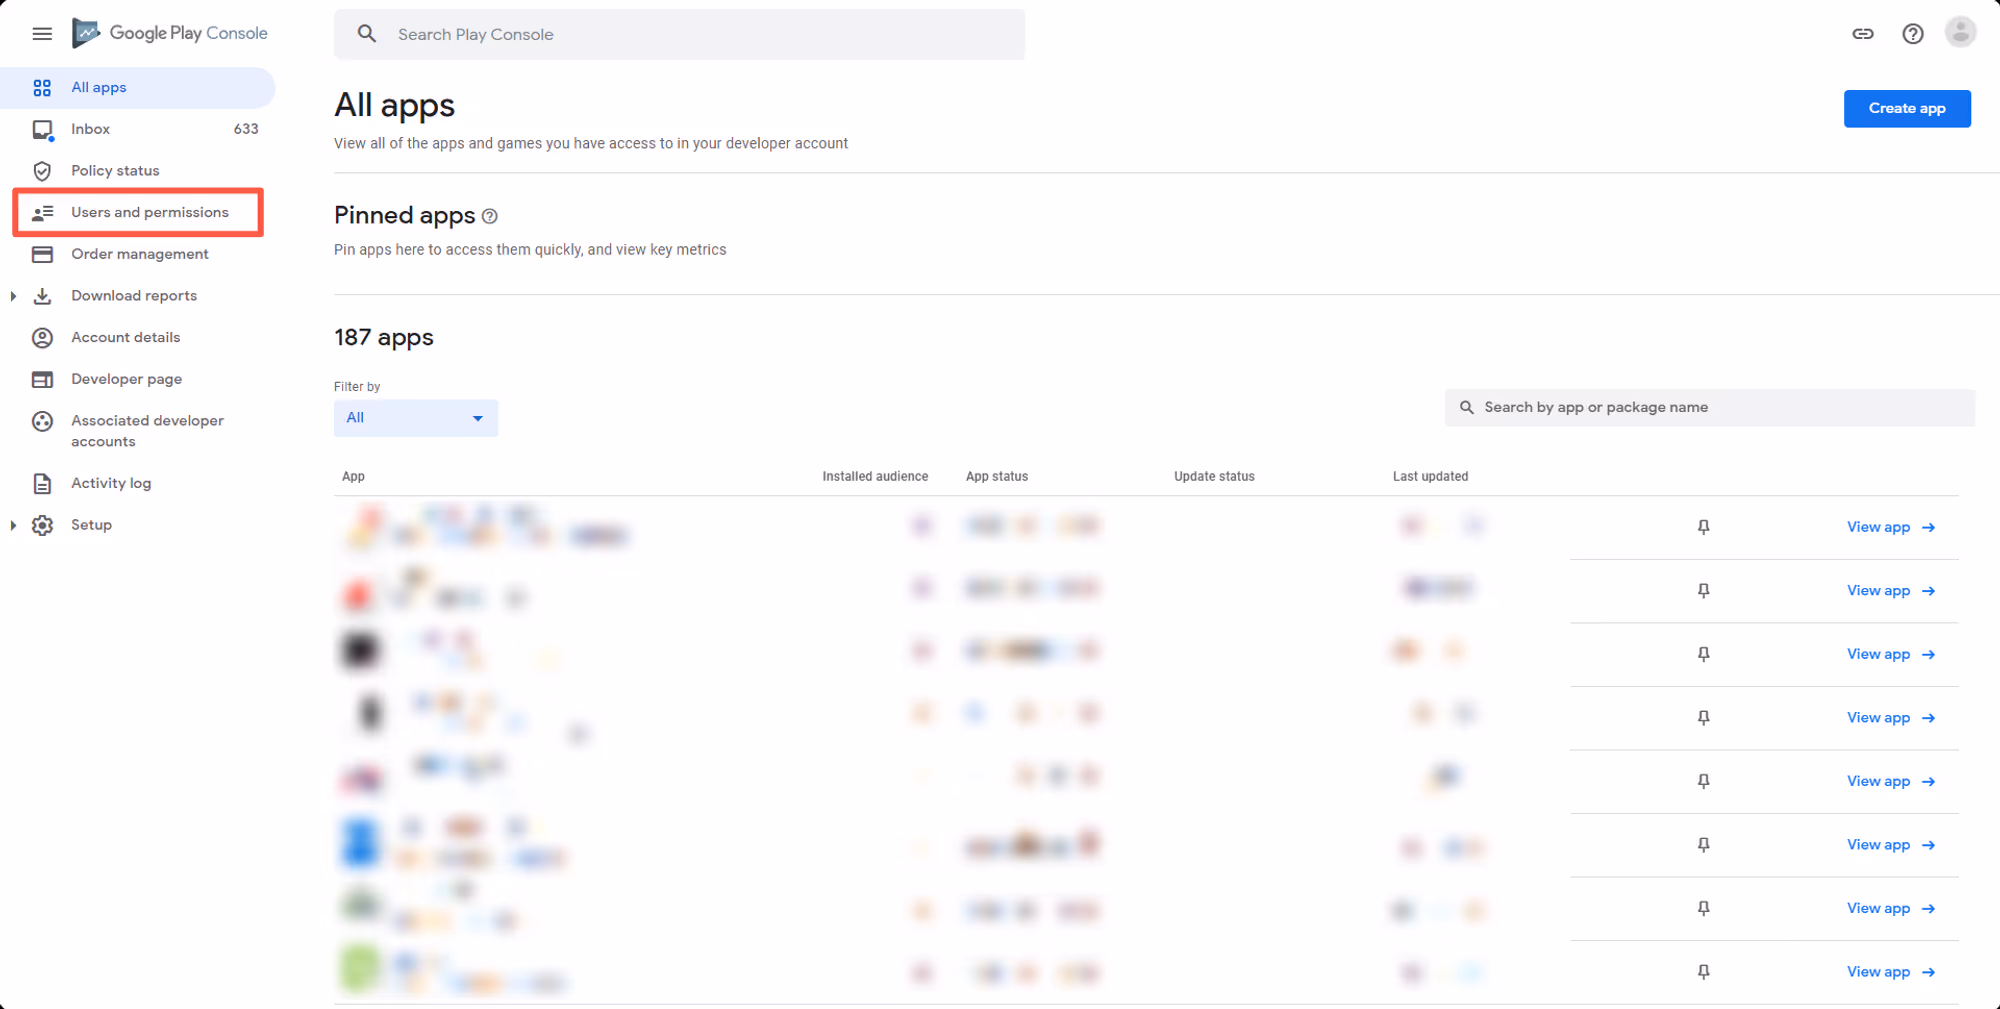
Task: Open Account details page
Action: [x=138, y=338]
